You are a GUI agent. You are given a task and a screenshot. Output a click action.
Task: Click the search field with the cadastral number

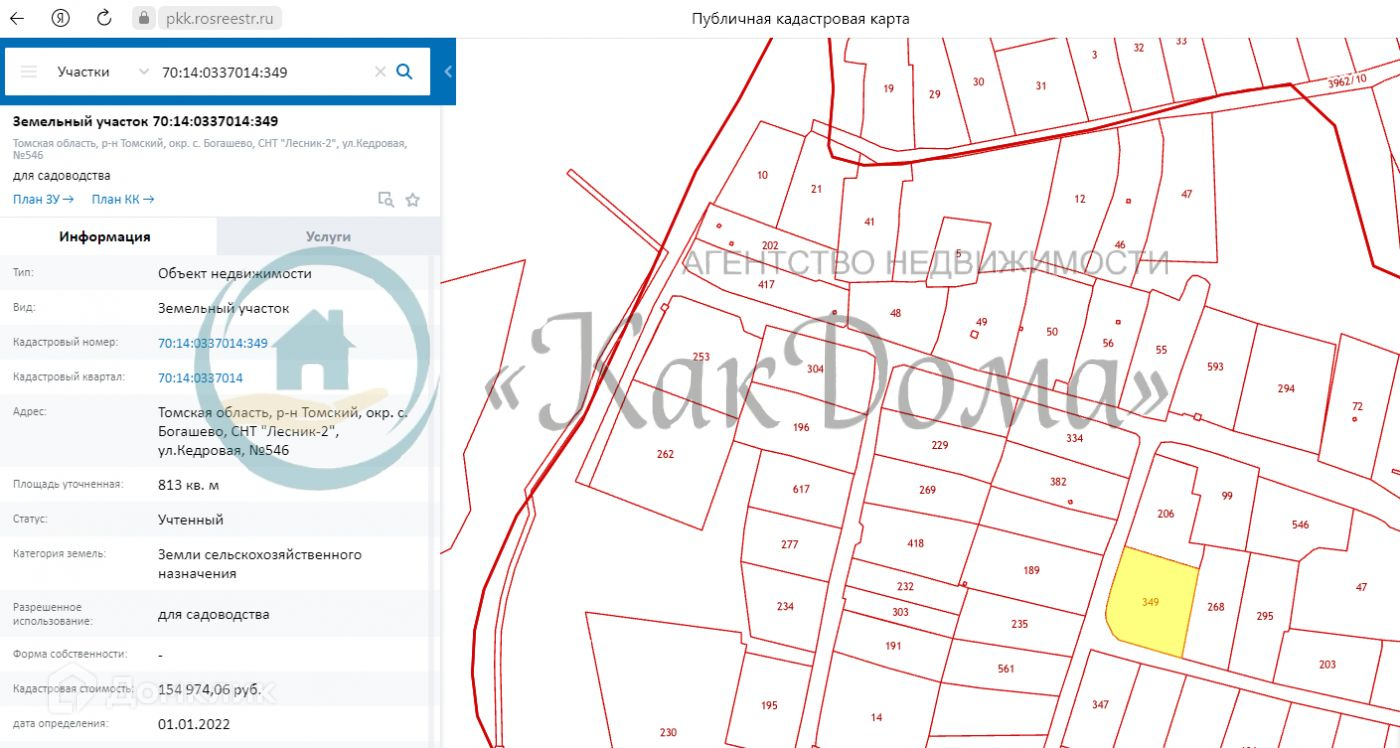(x=265, y=72)
